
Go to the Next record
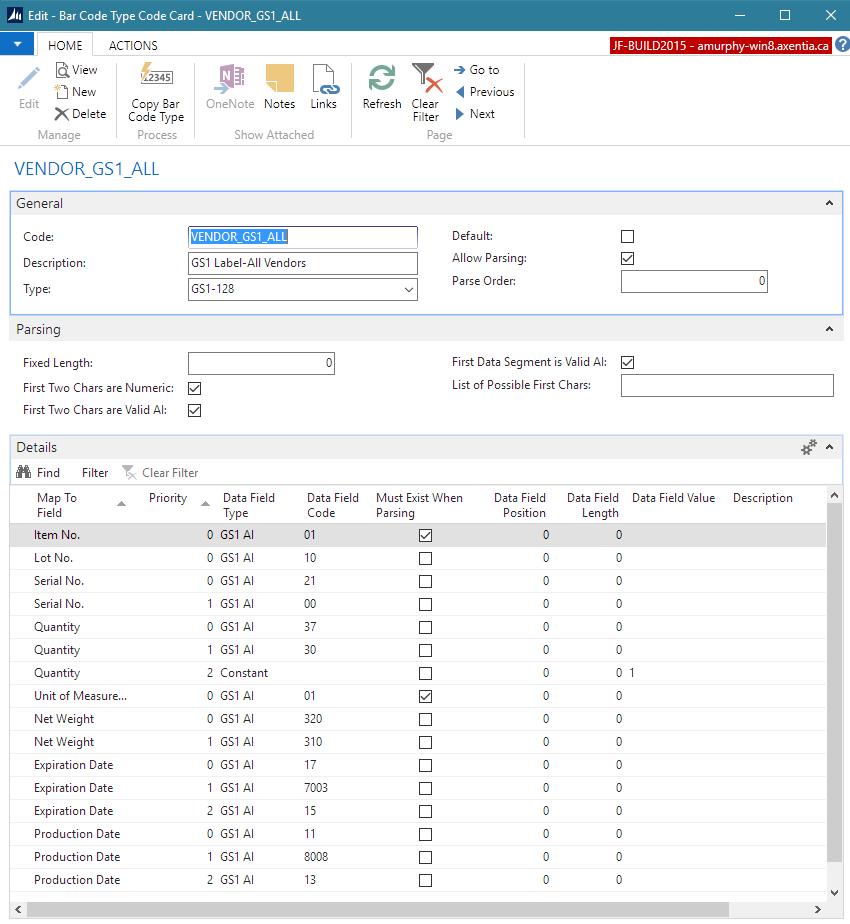[474, 114]
